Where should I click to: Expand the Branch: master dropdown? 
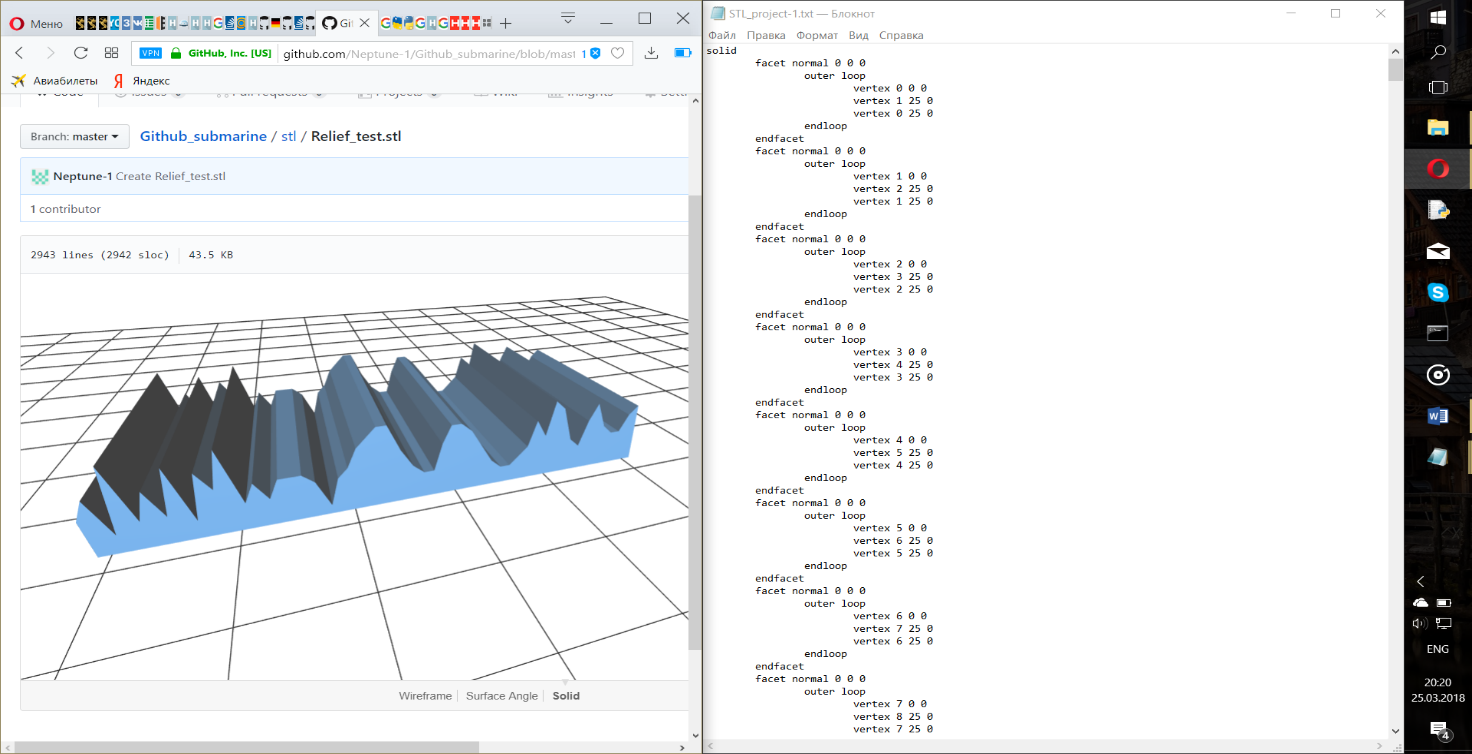click(75, 137)
